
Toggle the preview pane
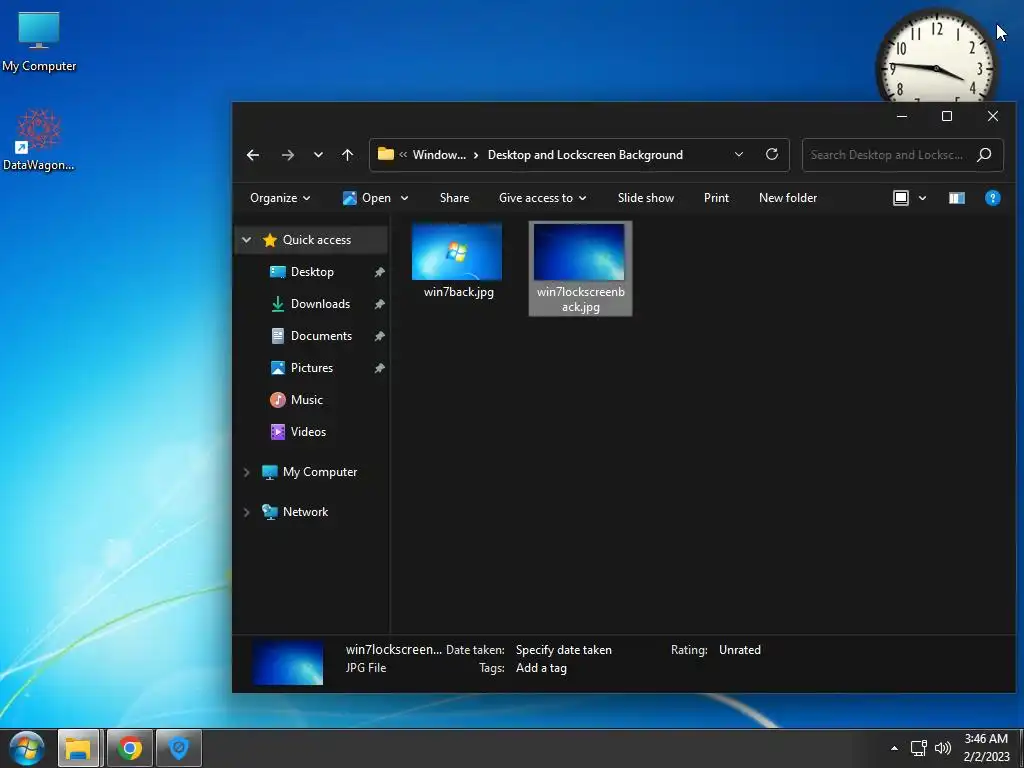957,198
